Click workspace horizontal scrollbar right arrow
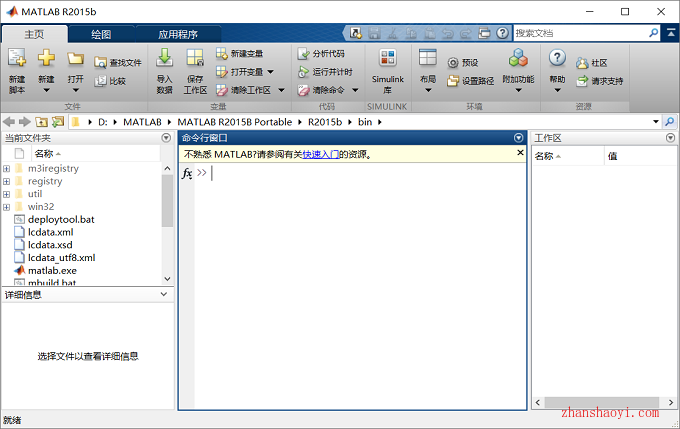The width and height of the screenshot is (680, 429). [x=670, y=403]
